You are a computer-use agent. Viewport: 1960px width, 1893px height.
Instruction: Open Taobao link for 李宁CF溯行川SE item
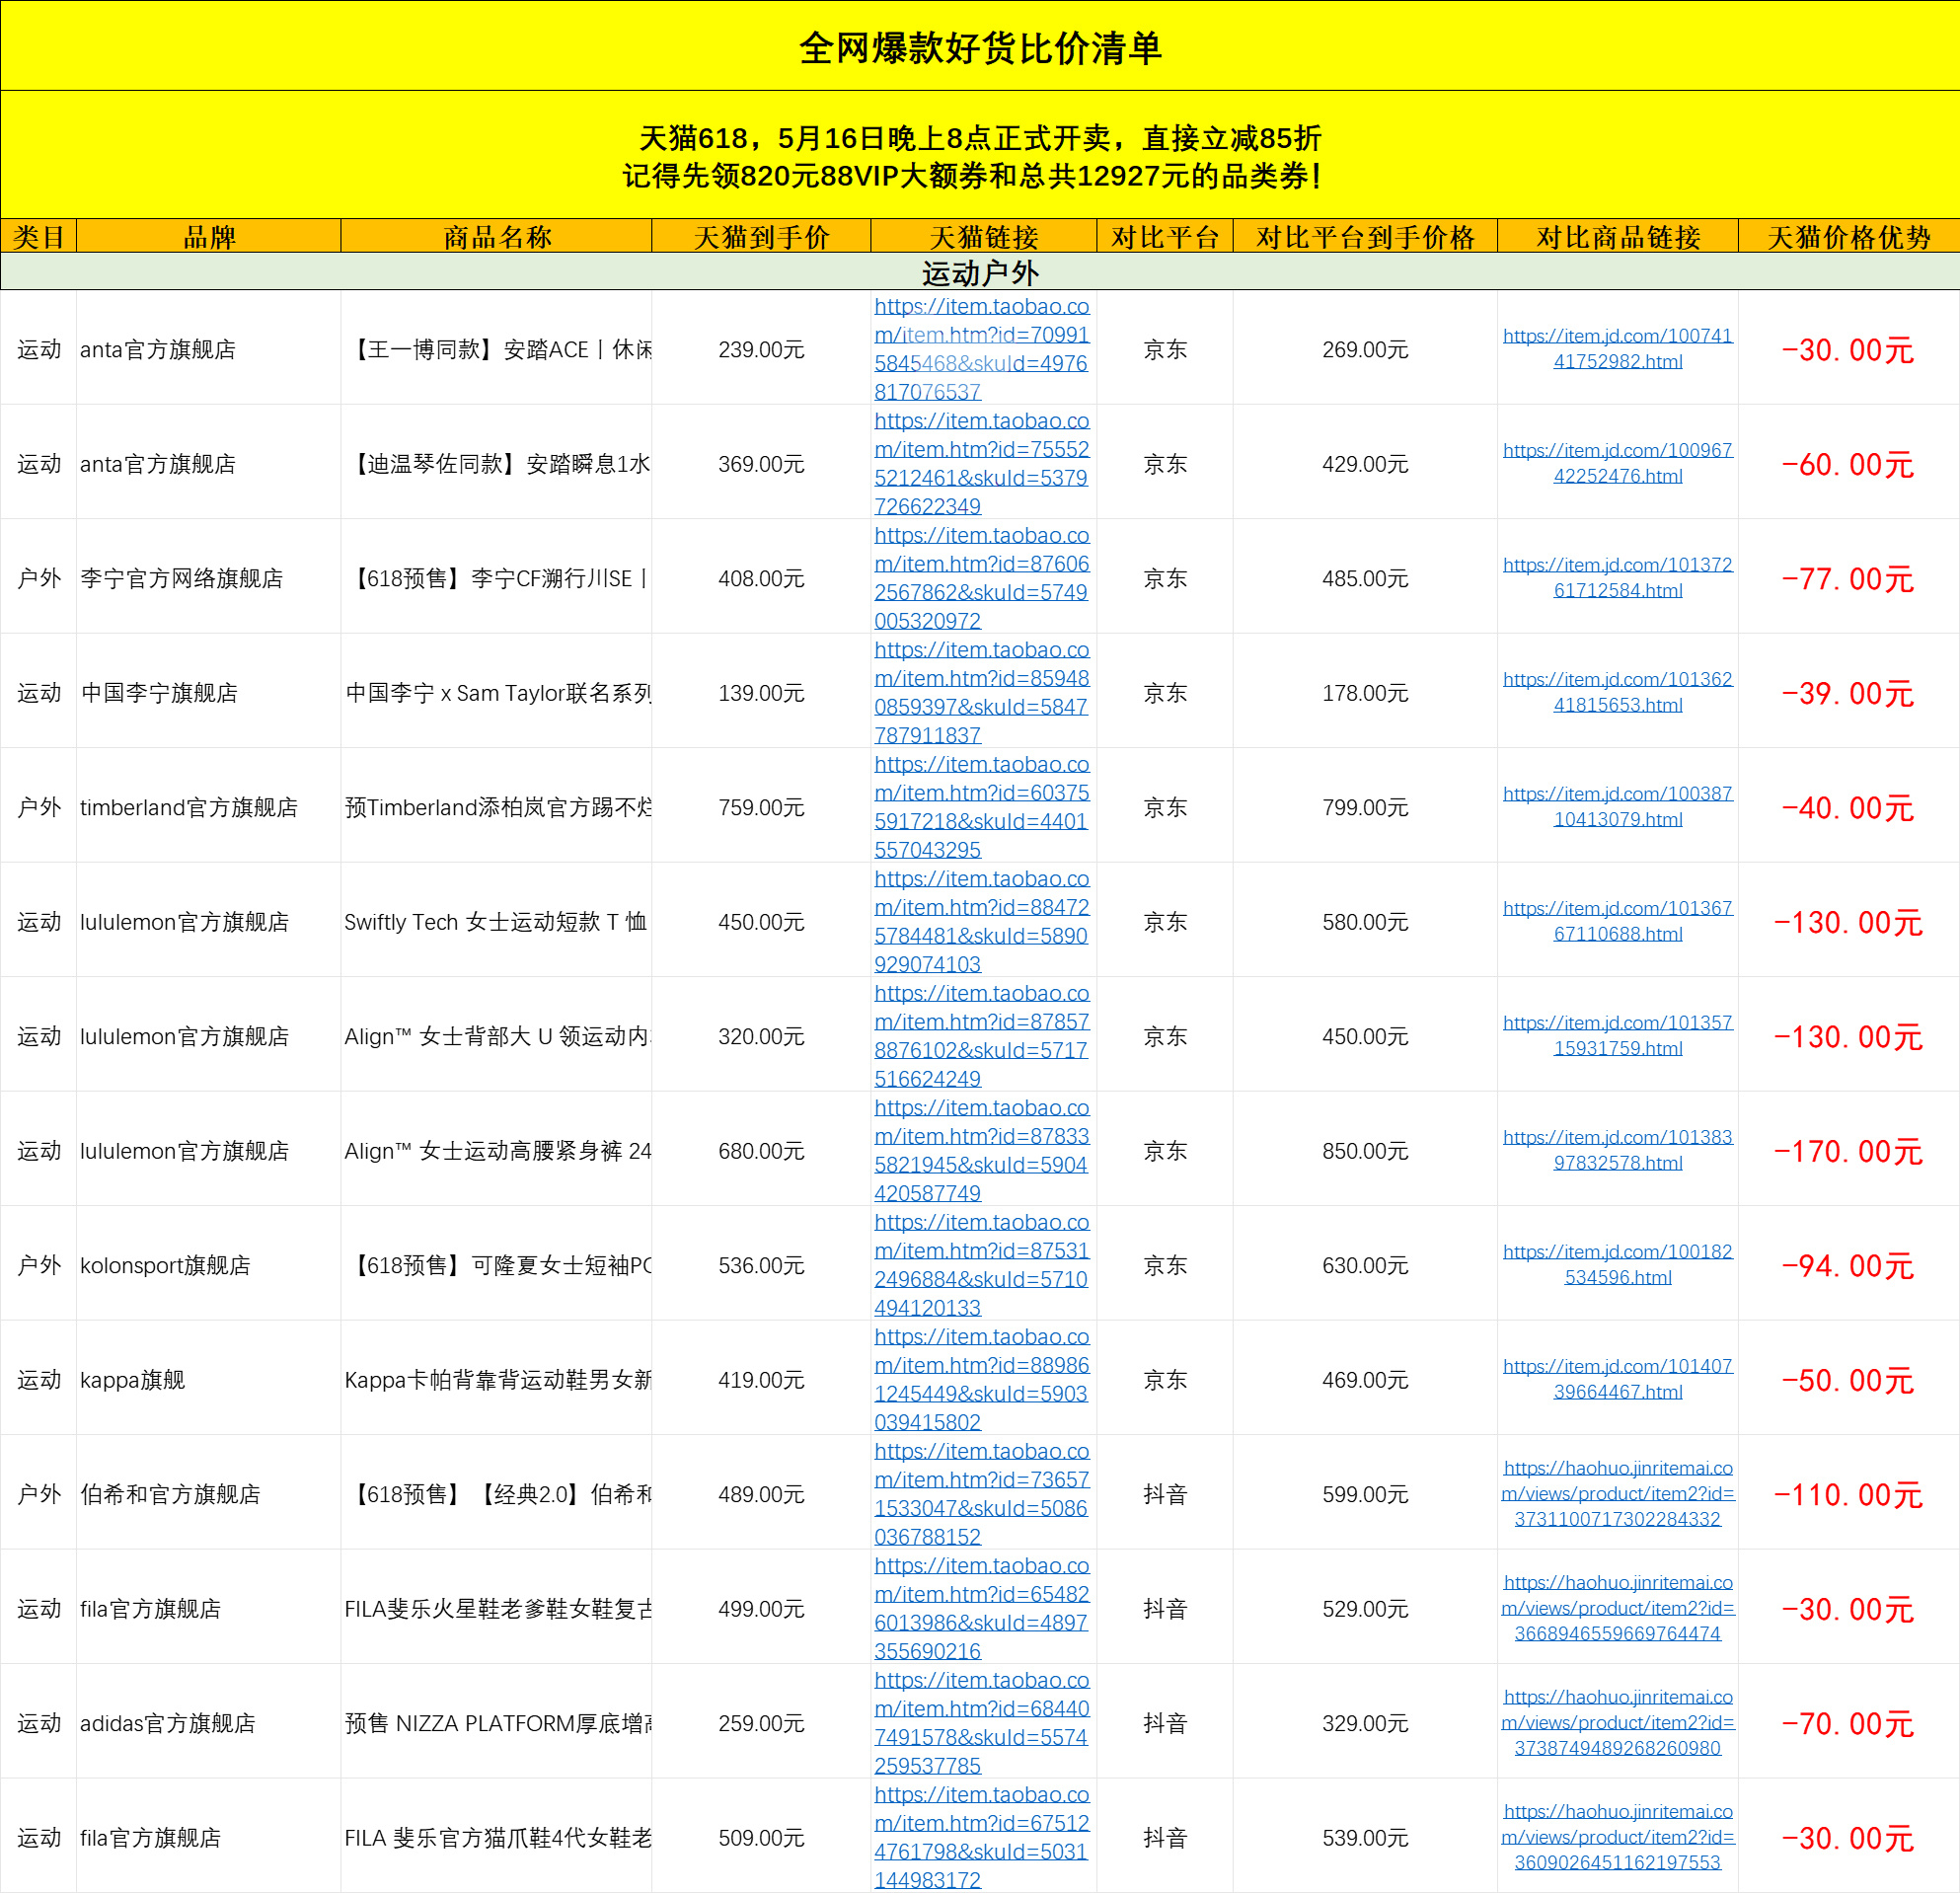pos(982,578)
